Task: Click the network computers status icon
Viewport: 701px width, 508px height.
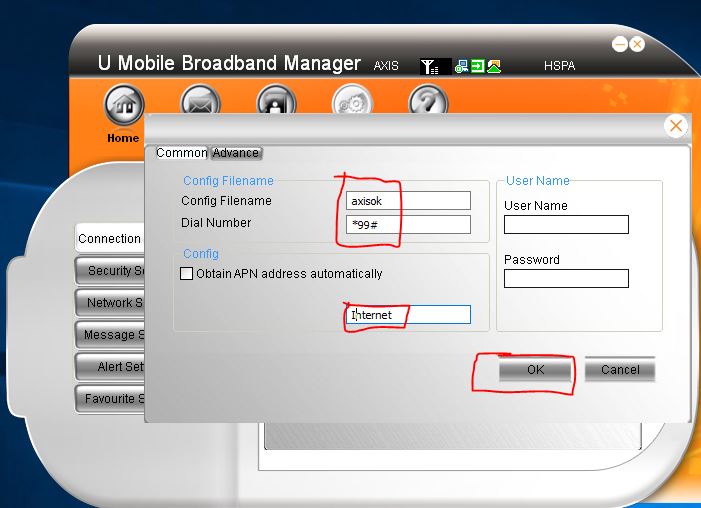Action: pyautogui.click(x=461, y=67)
